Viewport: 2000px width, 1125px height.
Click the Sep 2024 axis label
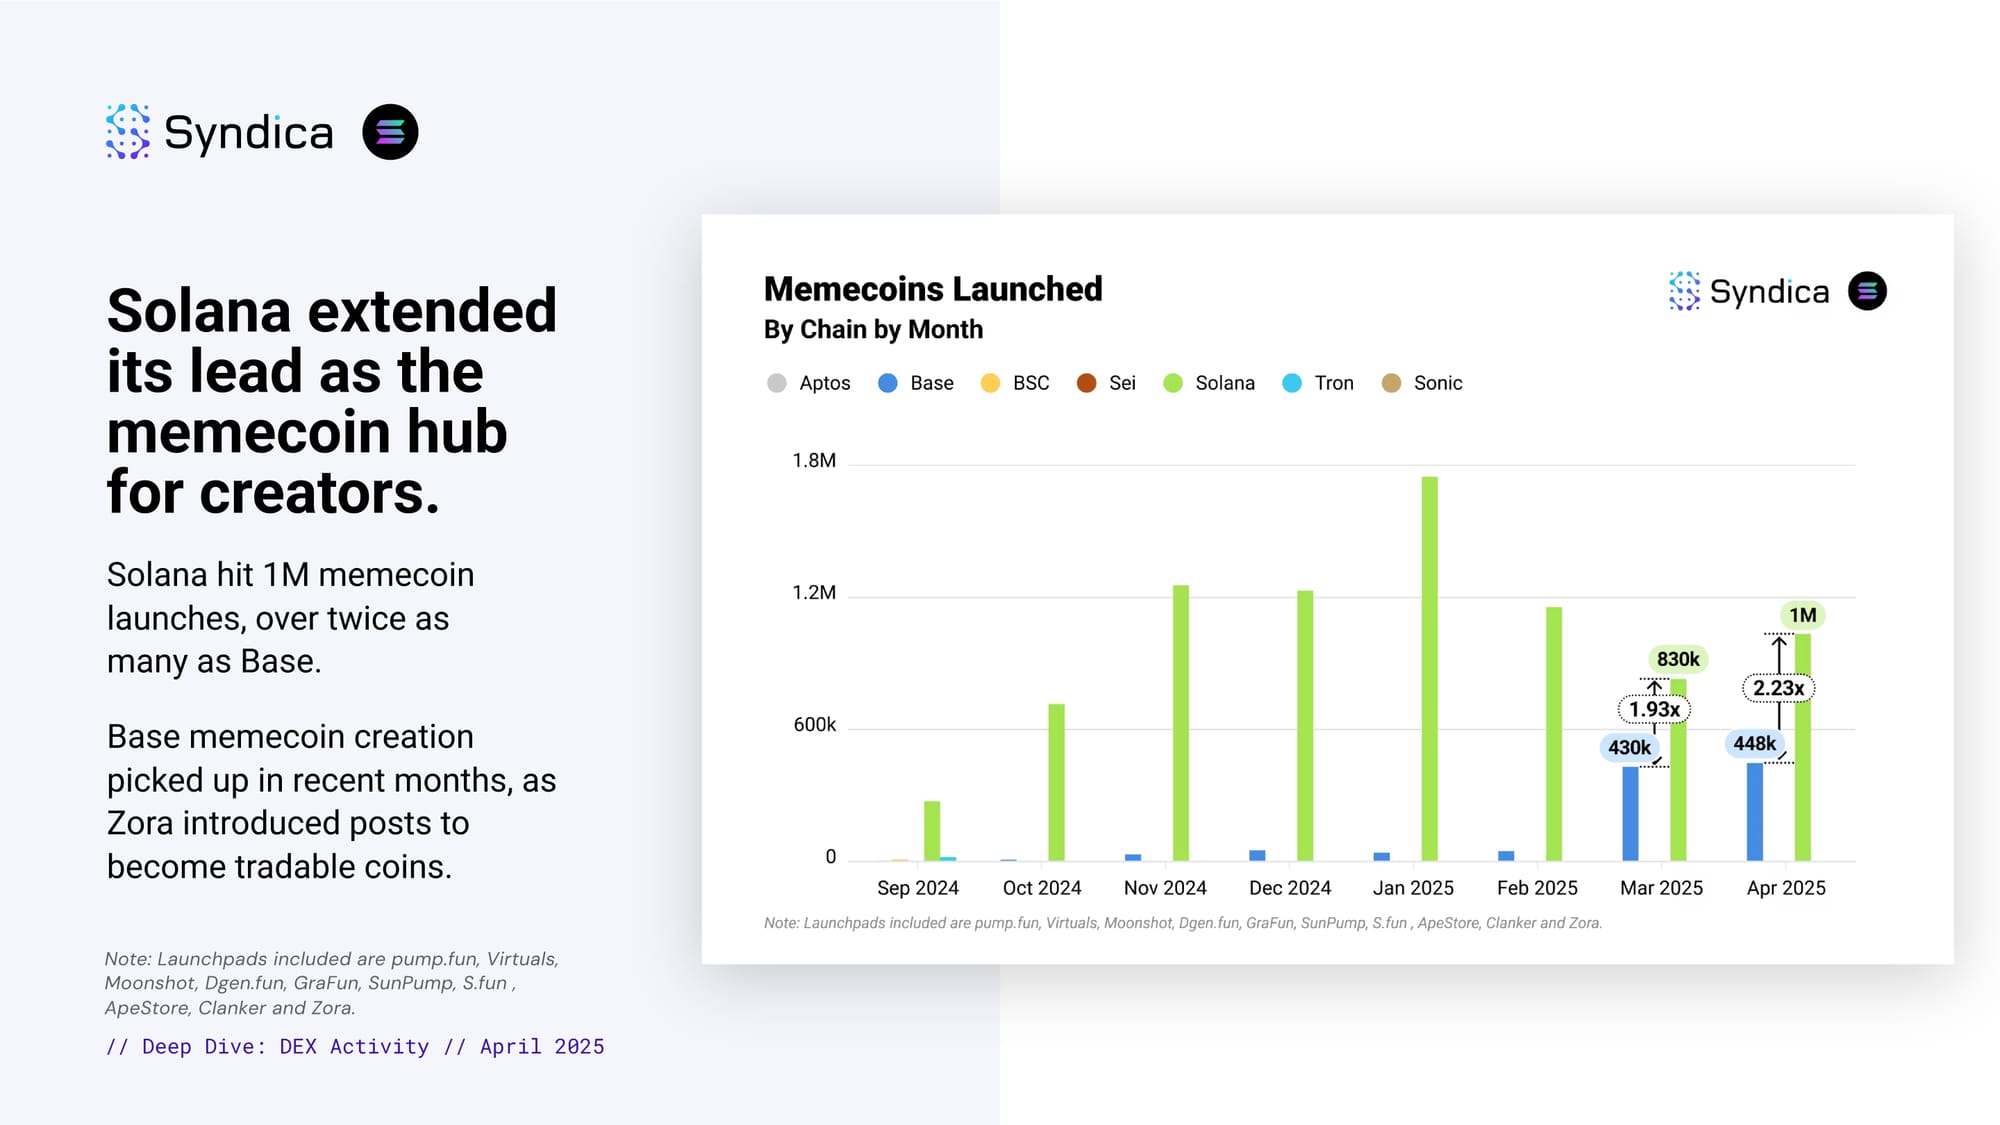[918, 888]
